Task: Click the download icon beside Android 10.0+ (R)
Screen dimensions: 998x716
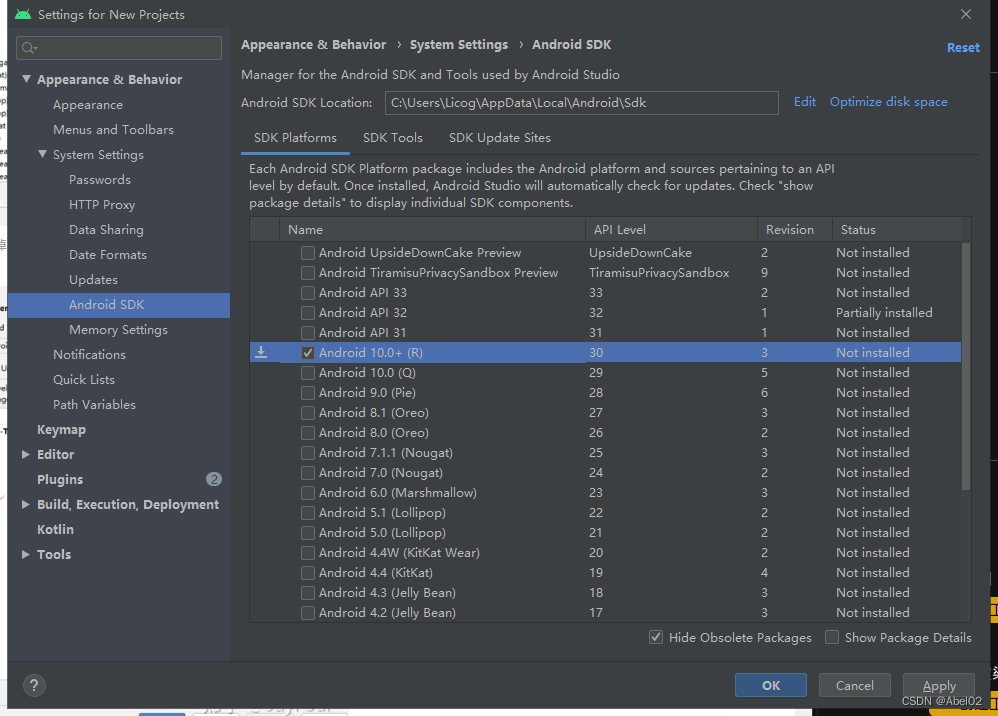Action: (x=262, y=352)
